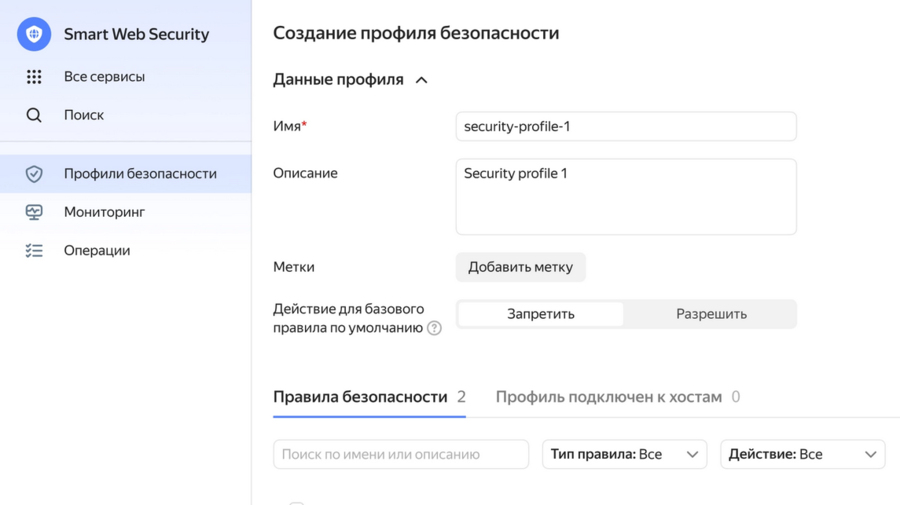Collapse the Данные профиля section chevron

[421, 80]
